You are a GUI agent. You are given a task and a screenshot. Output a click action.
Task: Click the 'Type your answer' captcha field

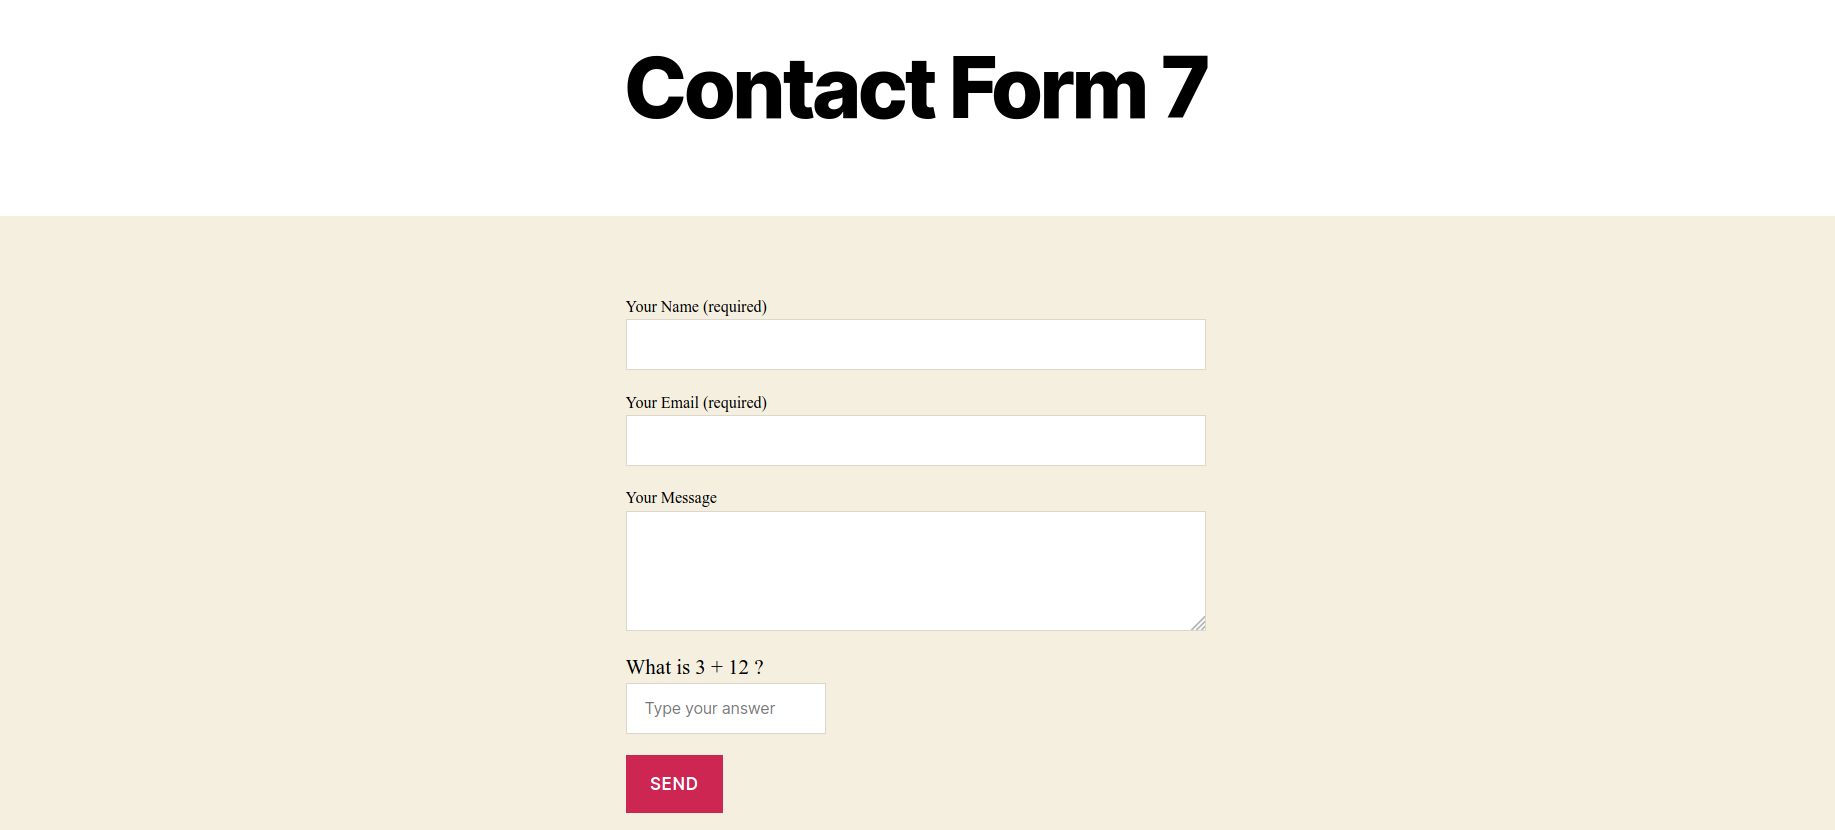(726, 708)
